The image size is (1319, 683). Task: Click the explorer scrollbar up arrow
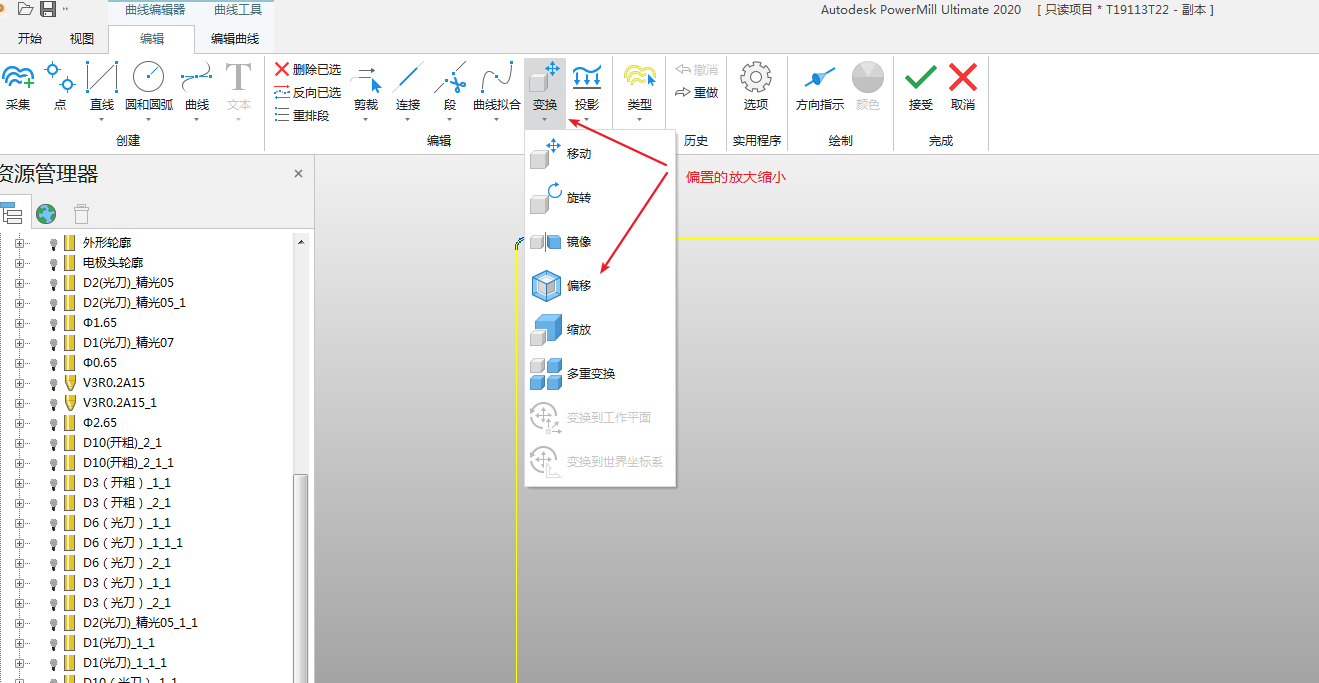click(300, 241)
